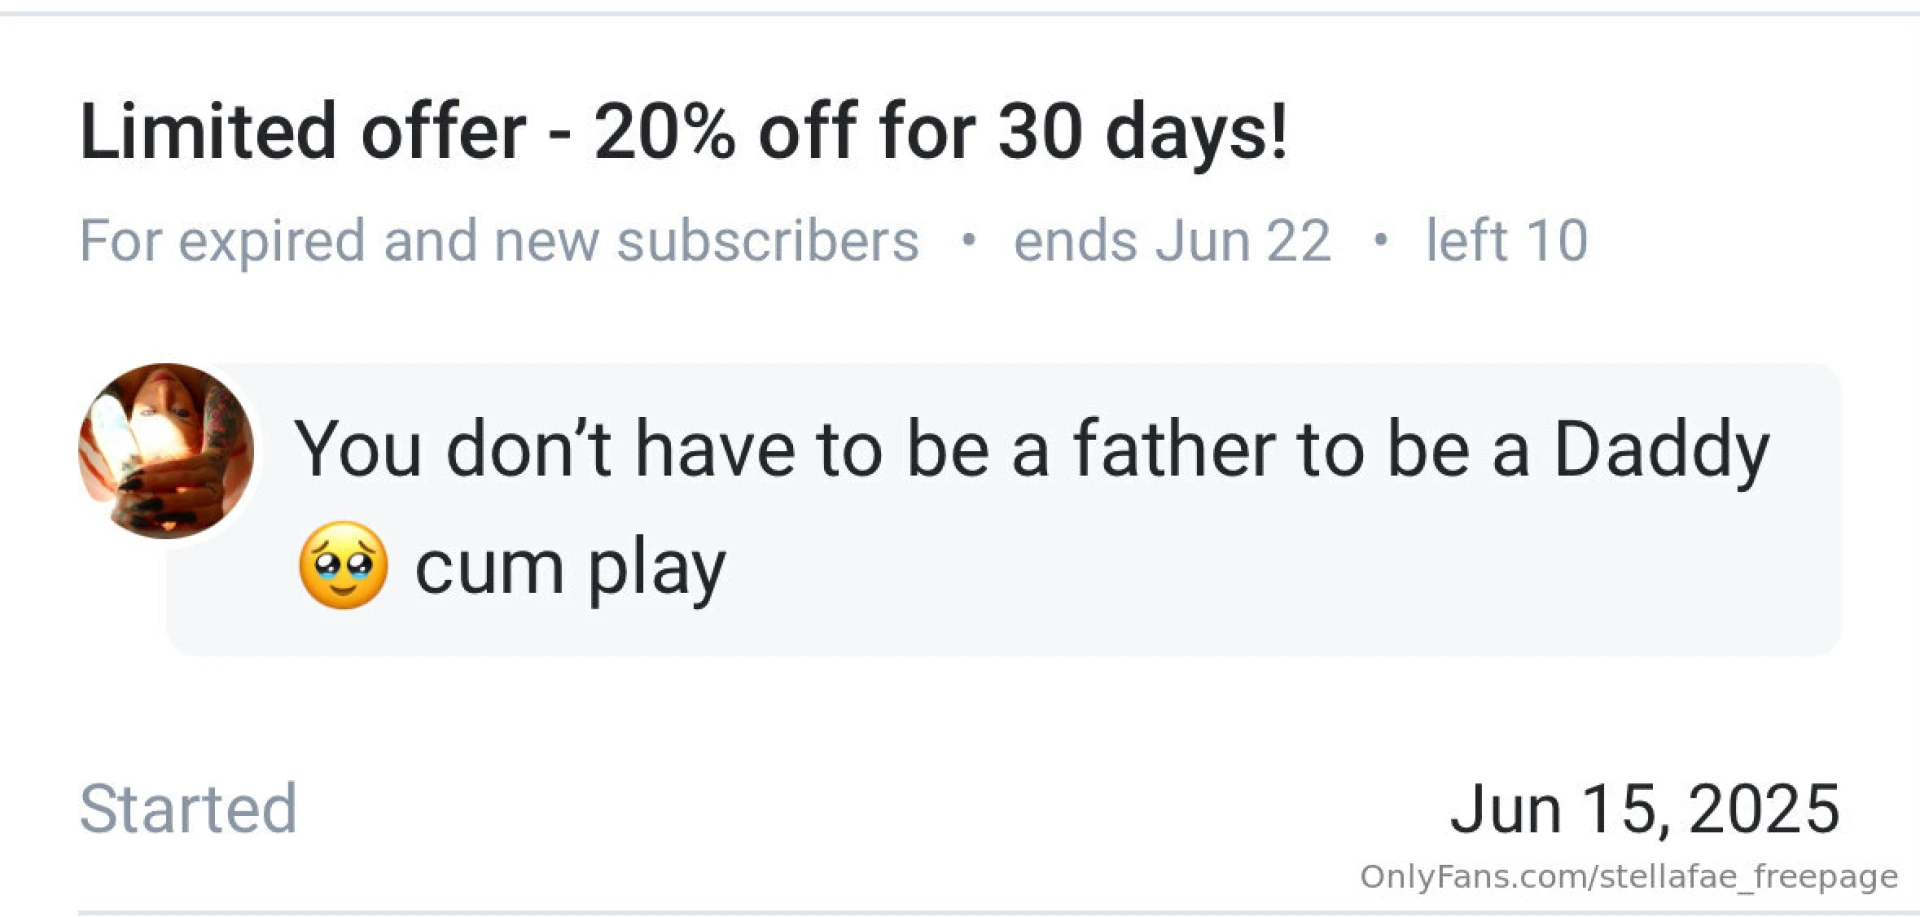The image size is (1920, 917).
Task: Click the 'ends Jun 22' label
Action: [1172, 241]
